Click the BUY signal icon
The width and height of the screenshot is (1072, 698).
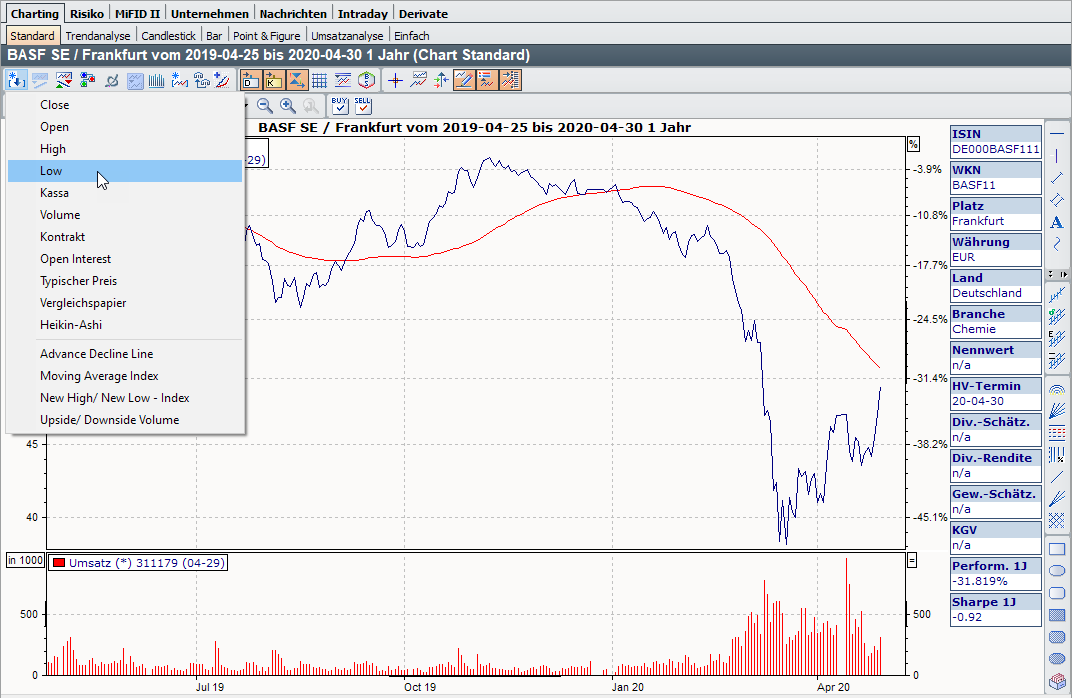(339, 104)
